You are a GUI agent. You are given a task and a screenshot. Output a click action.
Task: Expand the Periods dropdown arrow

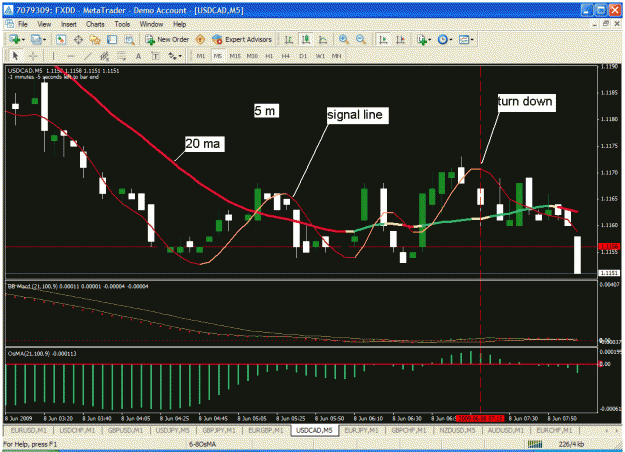451,39
